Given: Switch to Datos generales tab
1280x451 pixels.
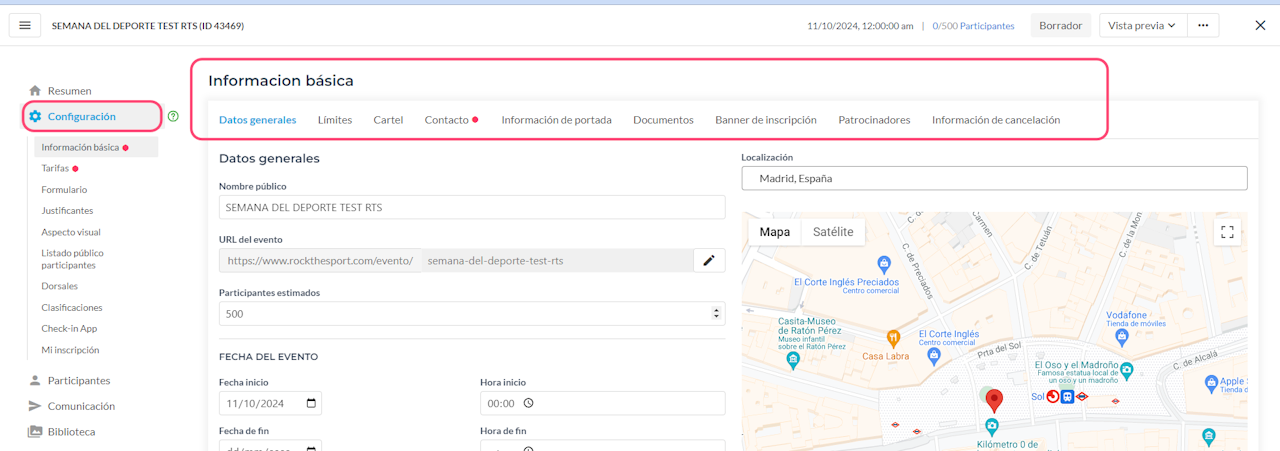Looking at the screenshot, I should [x=258, y=120].
